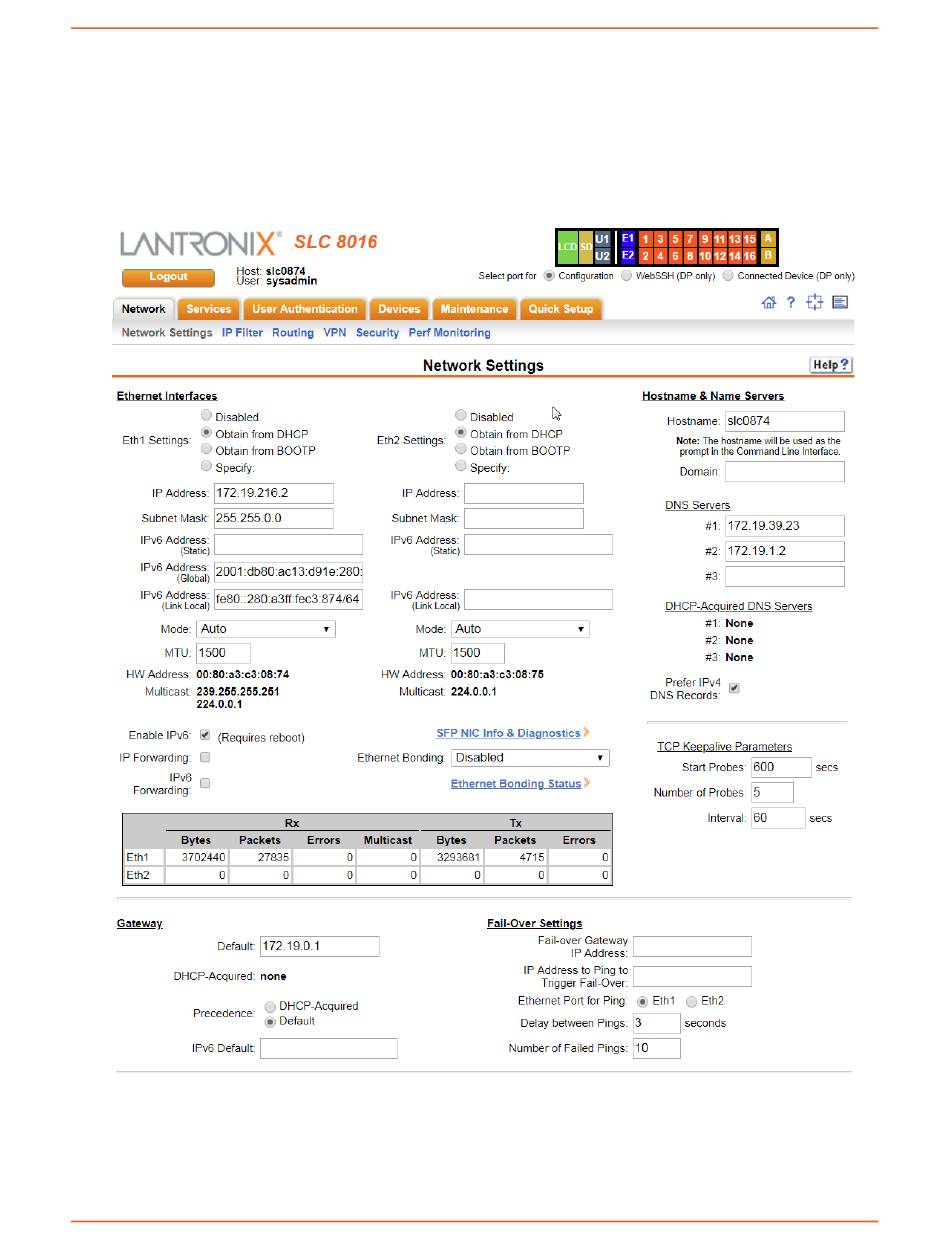950x1260 pixels.
Task: Open the Routing submenu link
Action: click(293, 333)
